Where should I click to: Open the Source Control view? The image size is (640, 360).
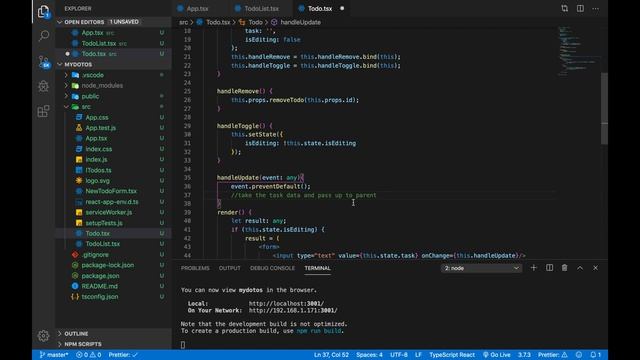click(x=43, y=62)
